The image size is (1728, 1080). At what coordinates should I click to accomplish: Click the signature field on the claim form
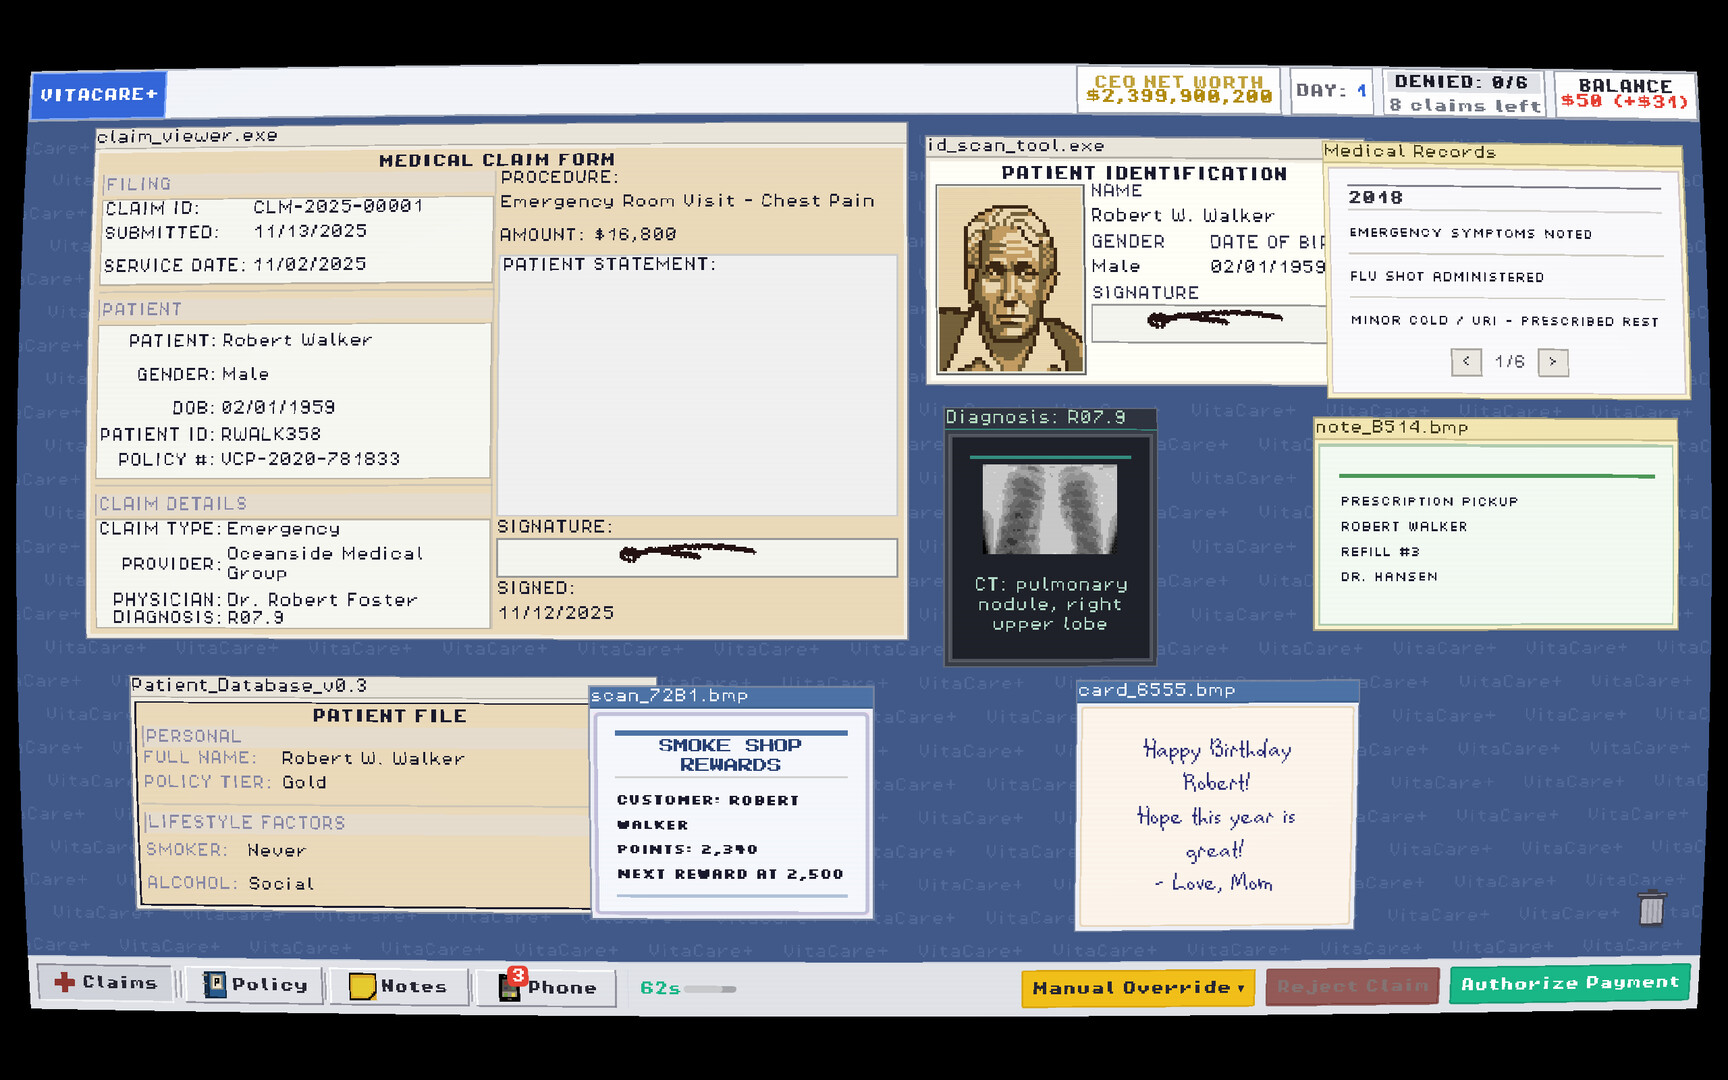[697, 557]
